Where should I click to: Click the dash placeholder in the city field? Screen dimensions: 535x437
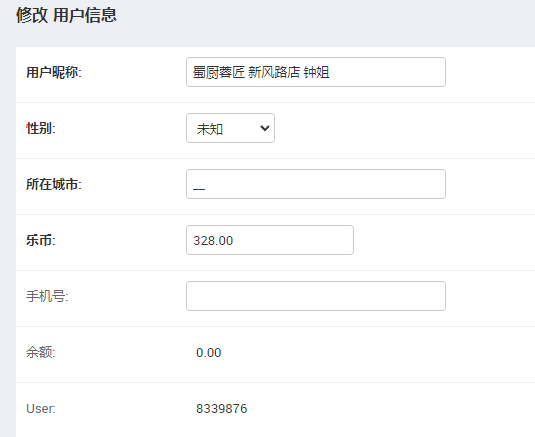(199, 189)
